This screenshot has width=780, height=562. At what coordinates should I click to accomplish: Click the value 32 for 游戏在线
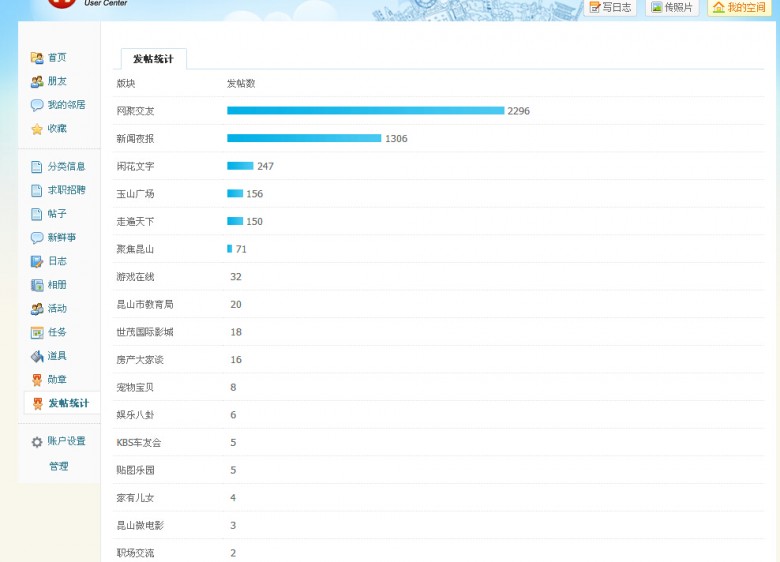[x=236, y=277]
